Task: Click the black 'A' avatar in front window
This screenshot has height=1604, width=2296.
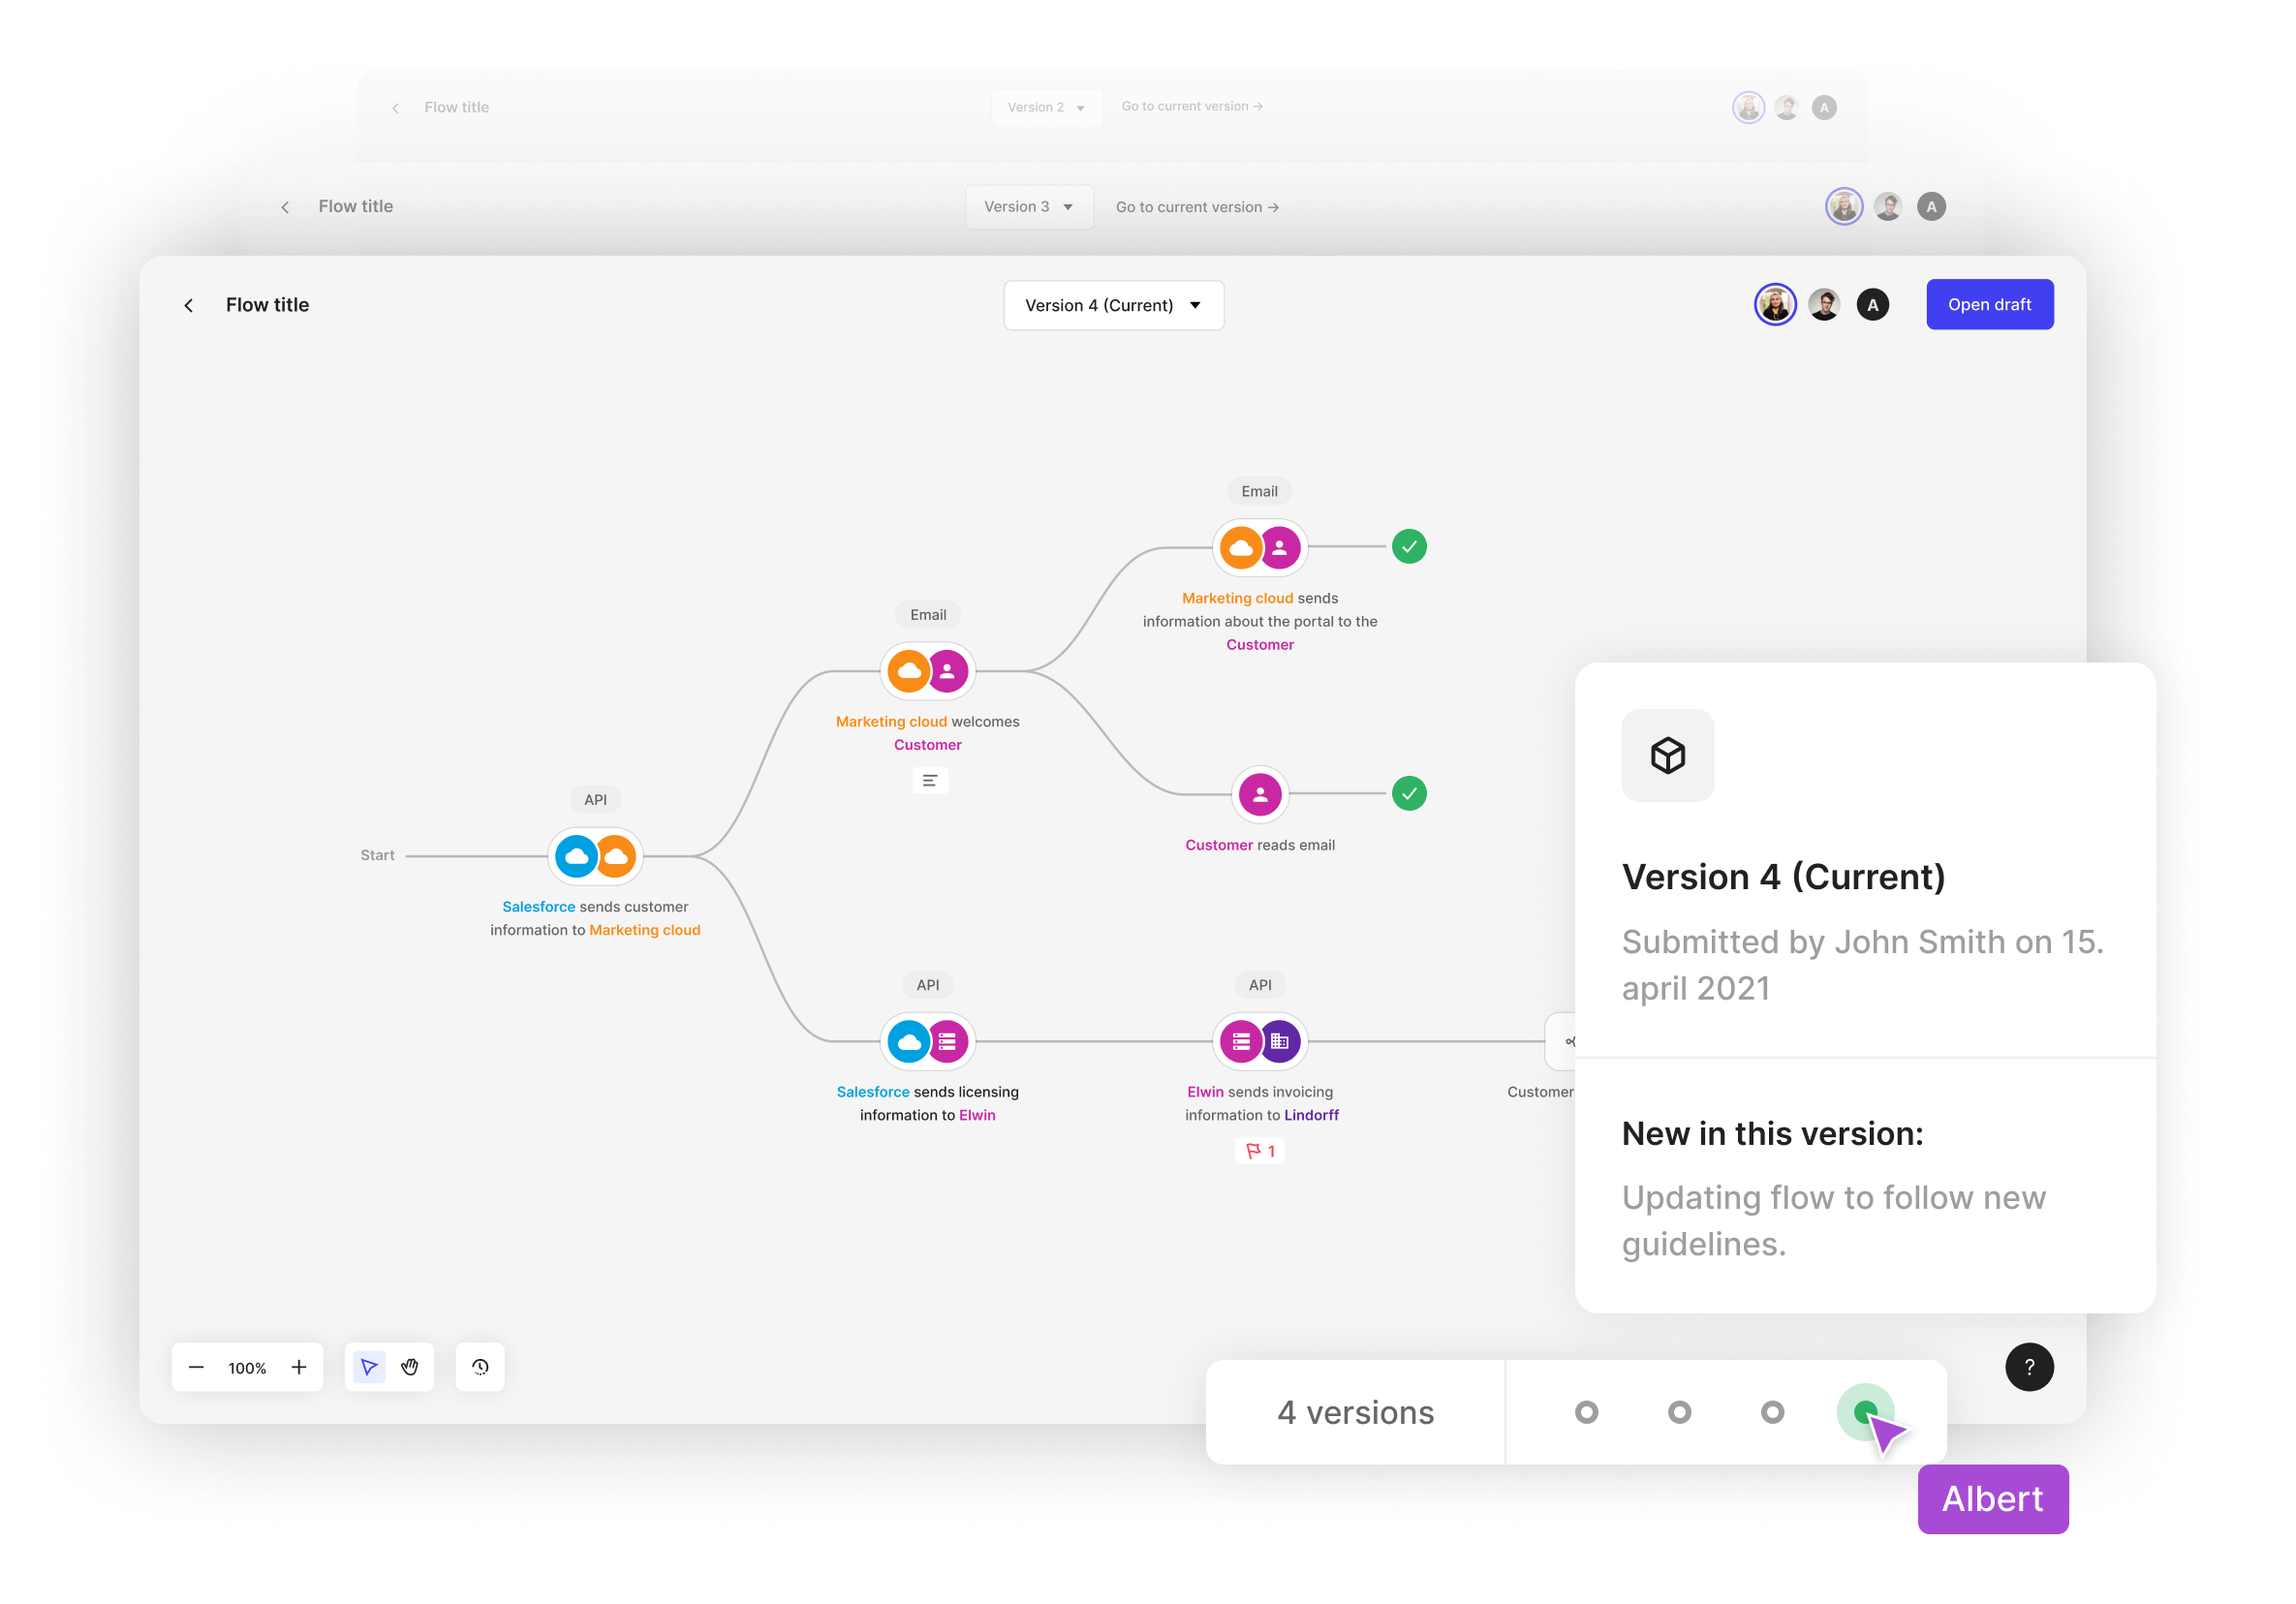Action: coord(1872,305)
